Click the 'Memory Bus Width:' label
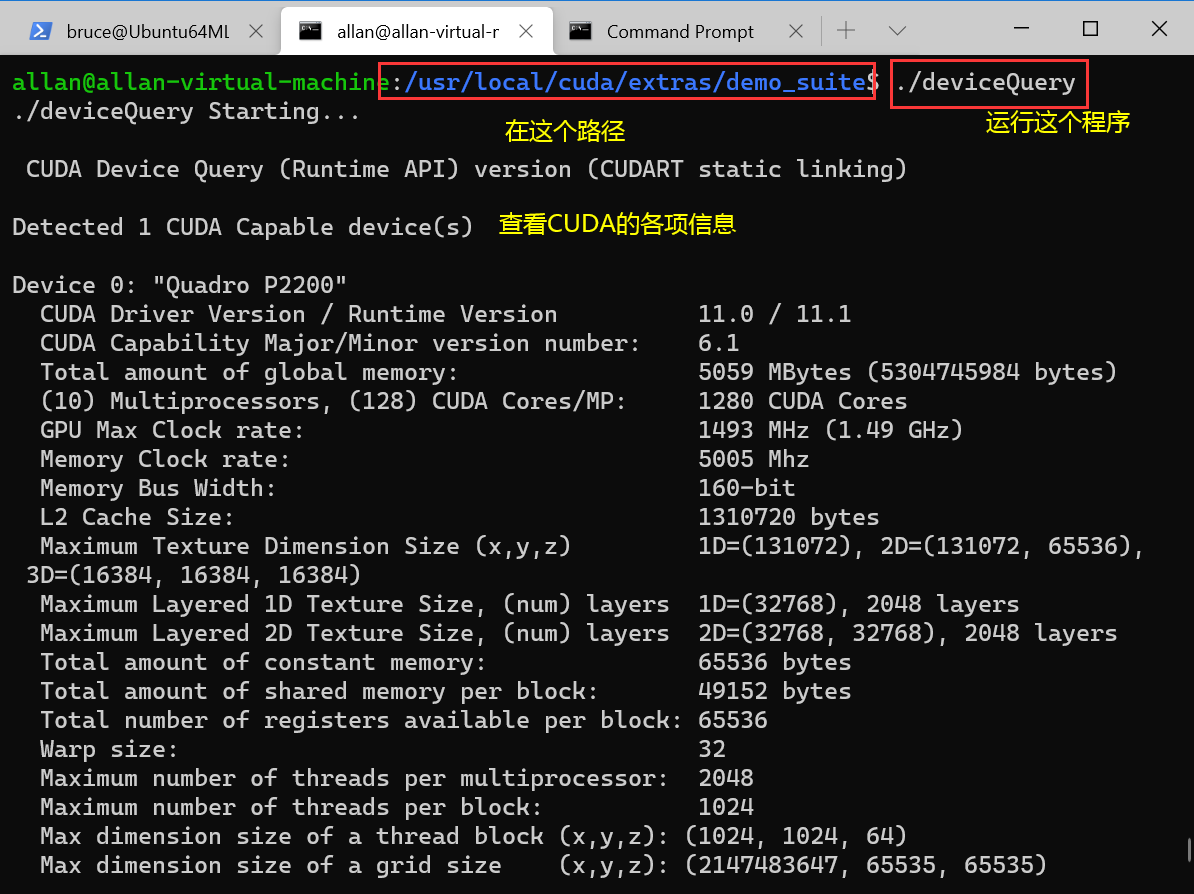Viewport: 1194px width, 894px height. tap(158, 487)
